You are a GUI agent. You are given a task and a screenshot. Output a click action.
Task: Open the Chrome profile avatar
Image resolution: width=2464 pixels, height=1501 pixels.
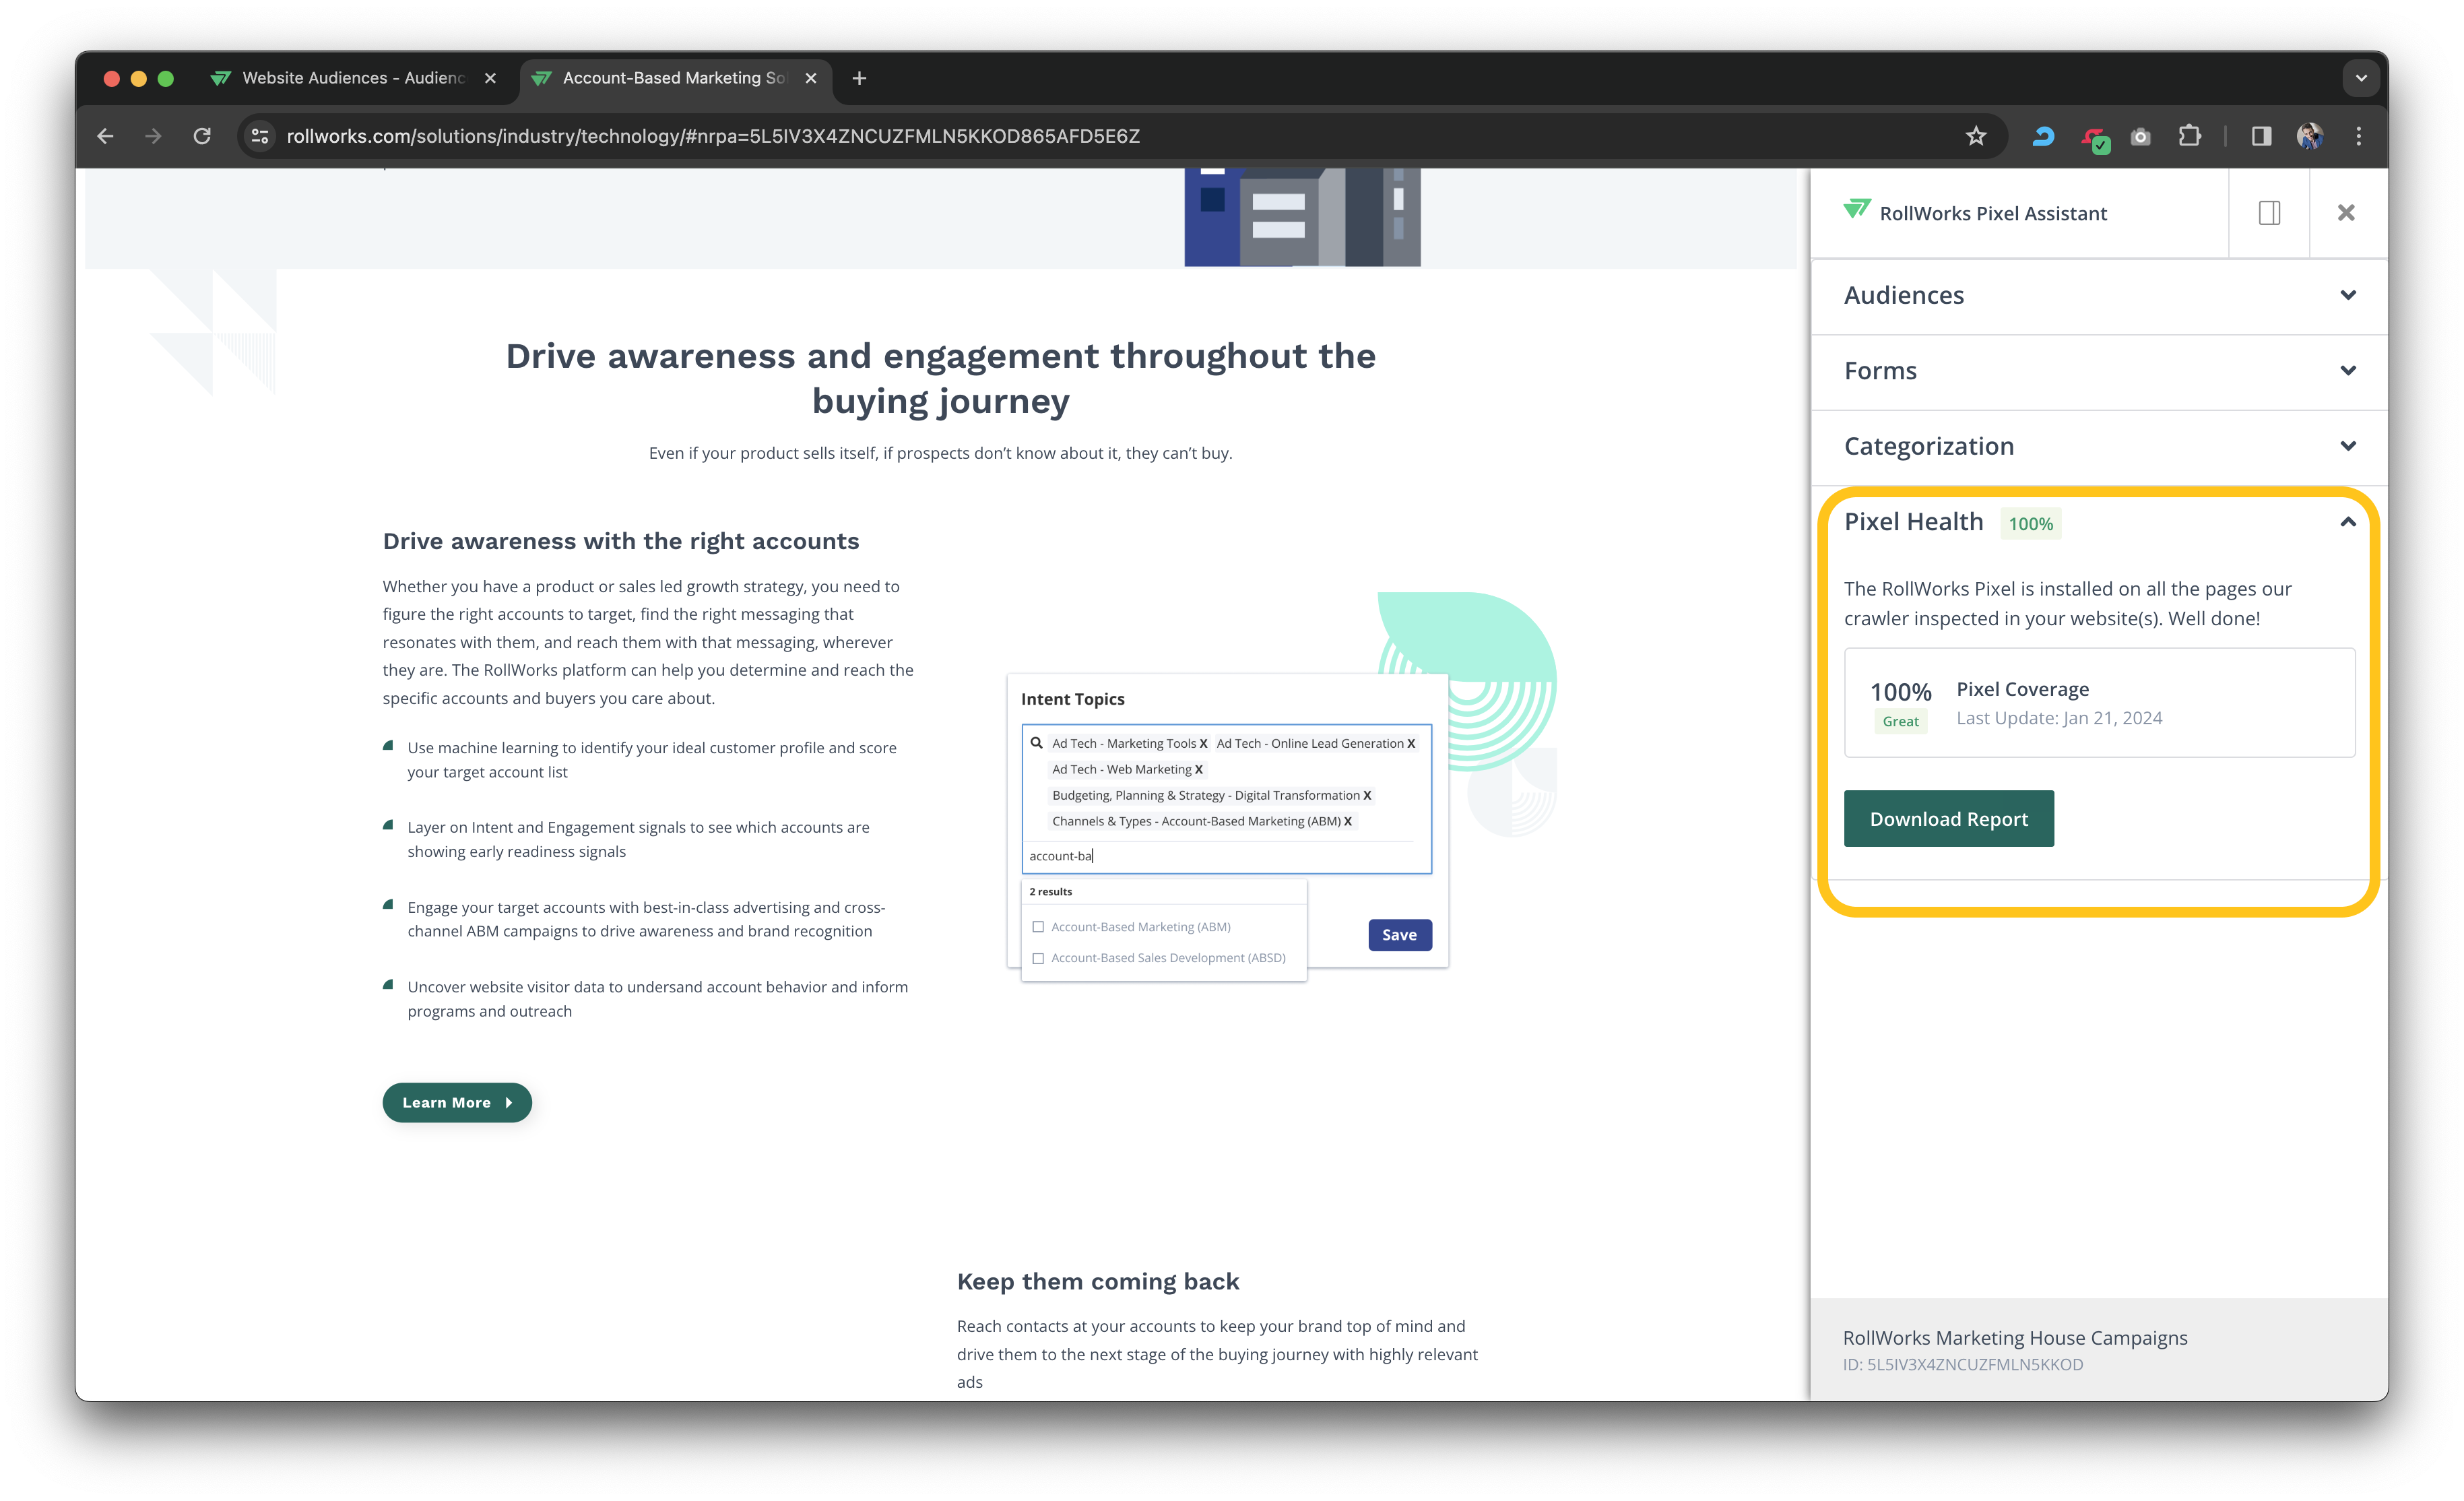pyautogui.click(x=2310, y=136)
